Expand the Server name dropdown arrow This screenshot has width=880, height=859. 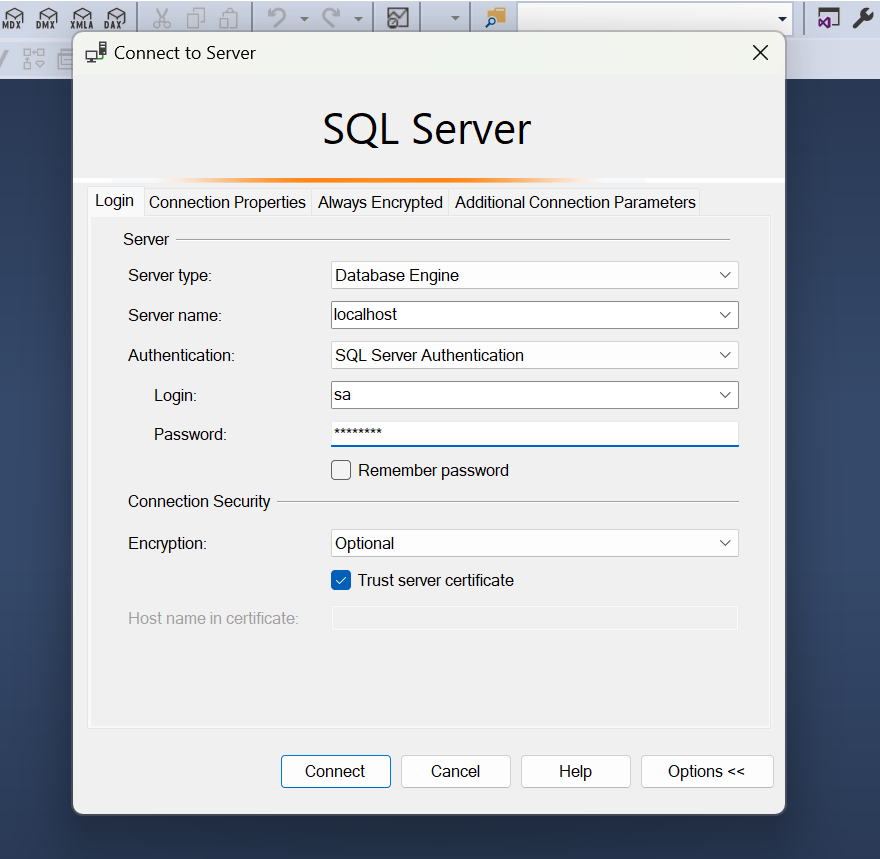(725, 315)
